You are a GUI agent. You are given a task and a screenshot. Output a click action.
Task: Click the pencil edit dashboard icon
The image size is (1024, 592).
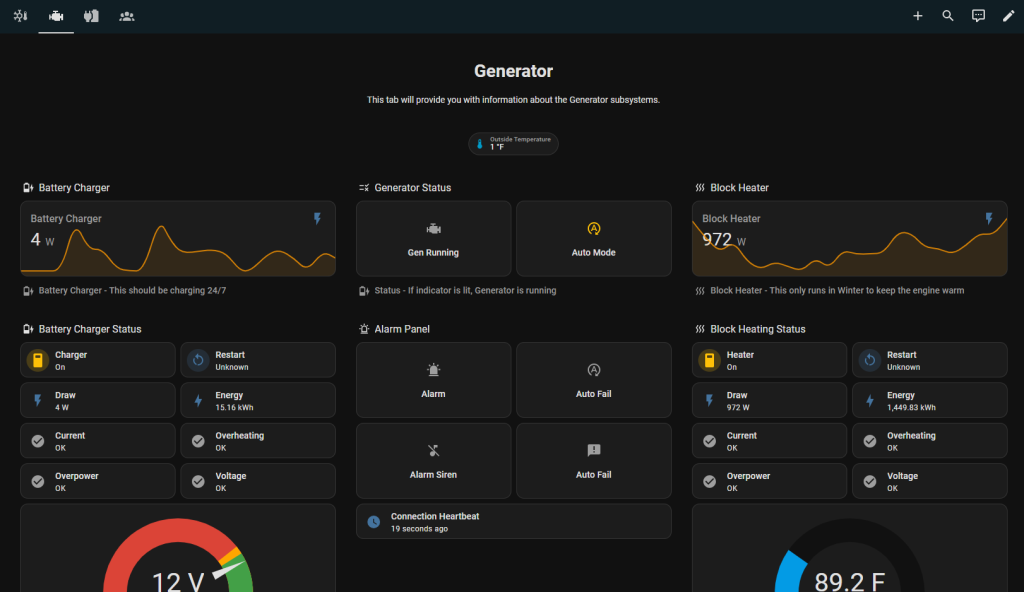pos(1008,16)
